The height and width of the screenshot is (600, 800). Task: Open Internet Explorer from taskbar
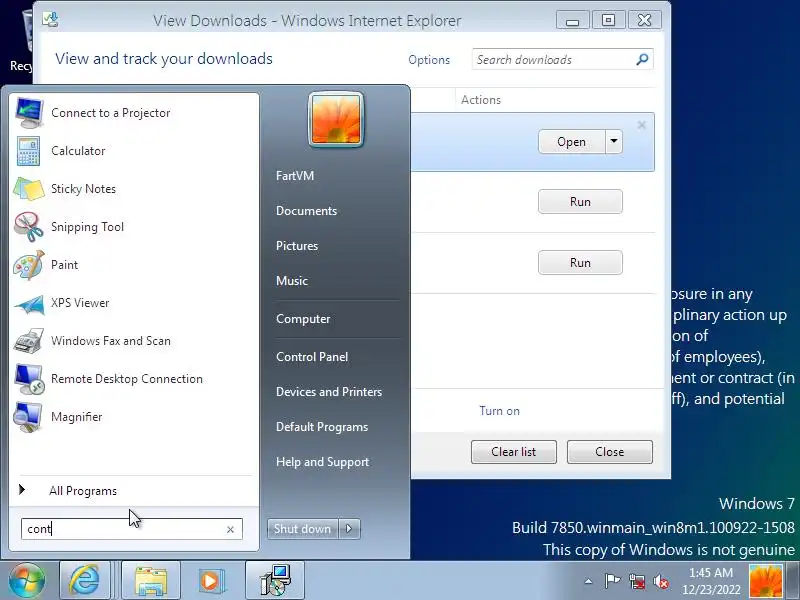[x=85, y=580]
